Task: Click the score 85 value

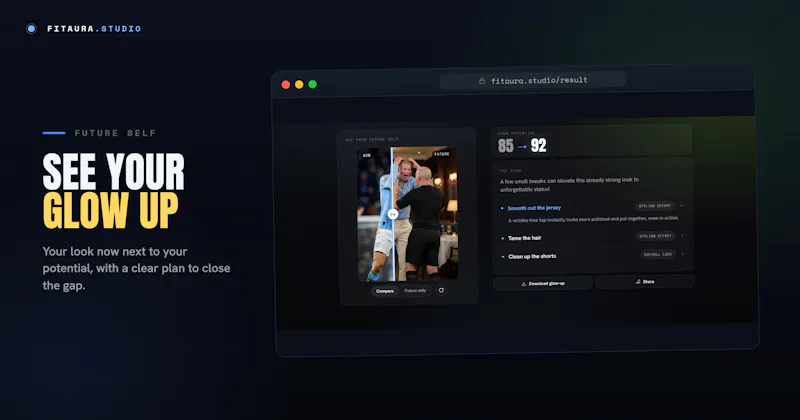Action: coord(506,146)
